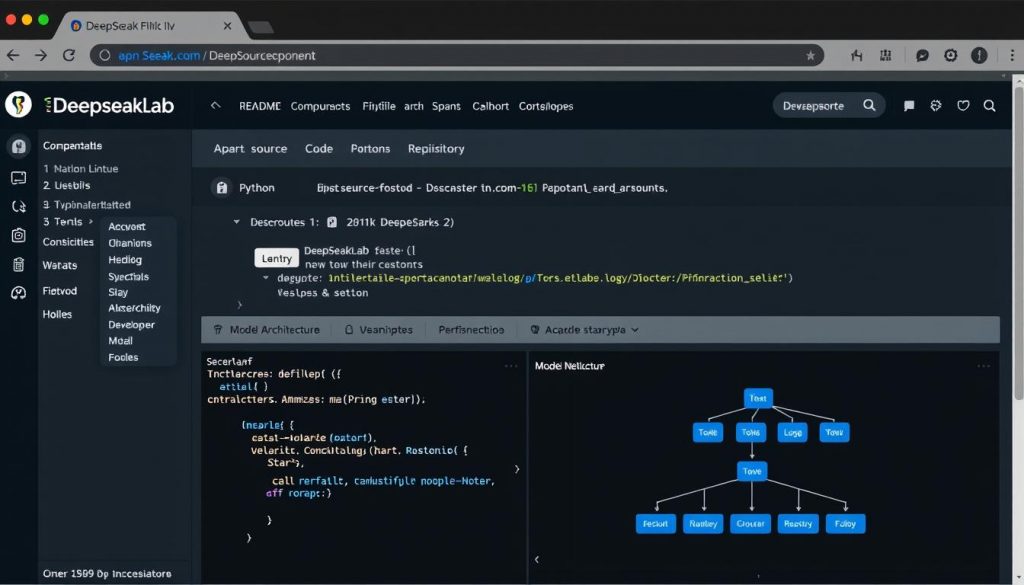Open settings gear in DeepseakLab header
Image resolution: width=1024 pixels, height=585 pixels.
tap(936, 105)
